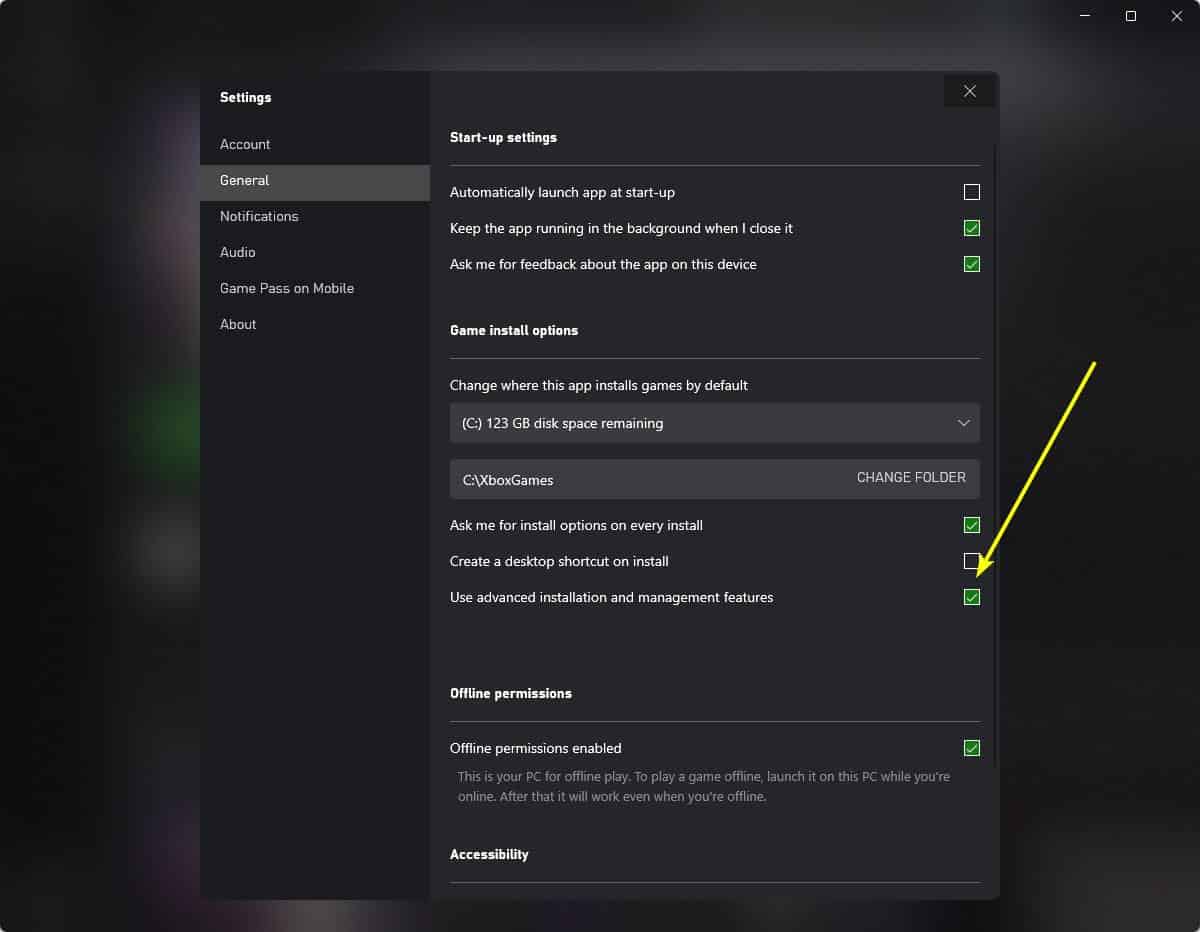The image size is (1200, 932).
Task: Open the install drive dropdown showing (C:)
Action: pos(714,423)
